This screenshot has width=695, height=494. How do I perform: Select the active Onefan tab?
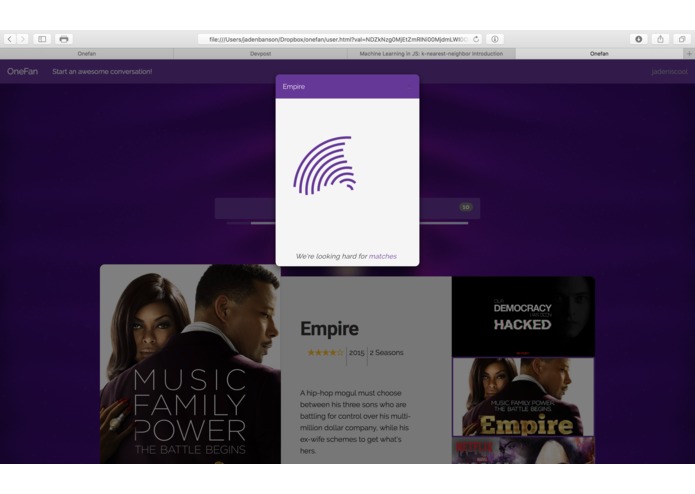point(599,54)
